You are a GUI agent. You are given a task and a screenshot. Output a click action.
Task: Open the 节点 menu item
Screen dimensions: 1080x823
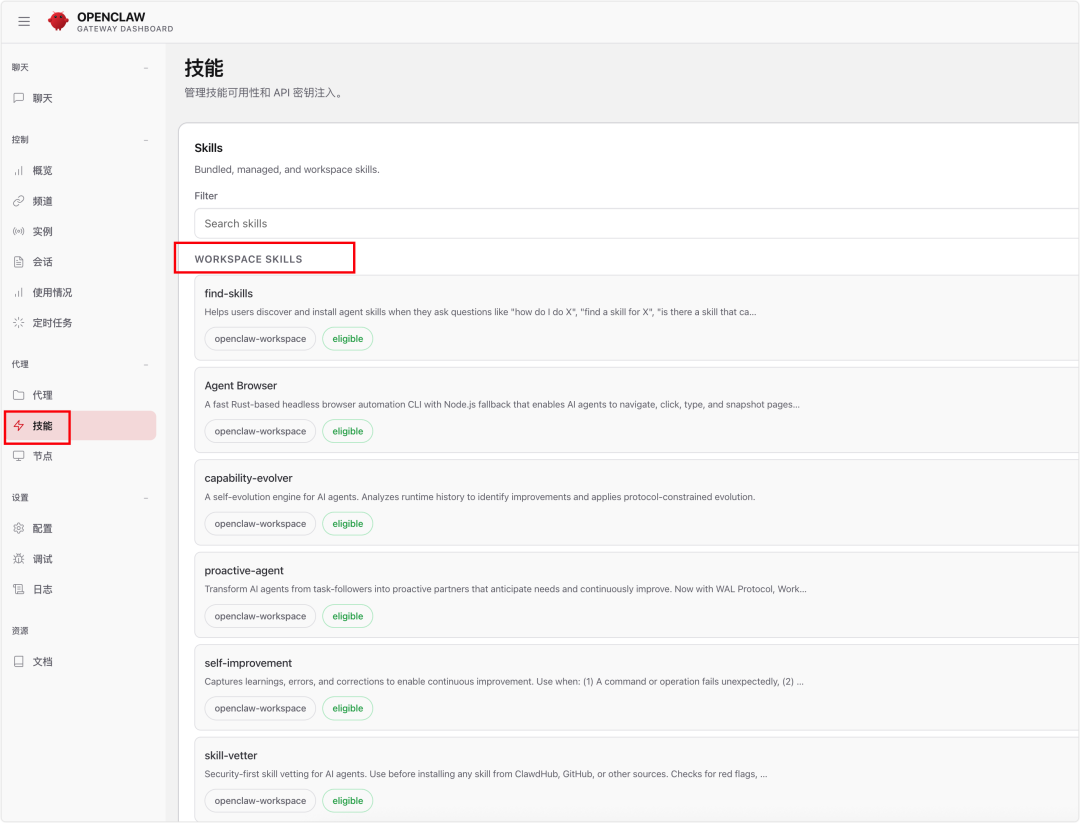coord(42,456)
